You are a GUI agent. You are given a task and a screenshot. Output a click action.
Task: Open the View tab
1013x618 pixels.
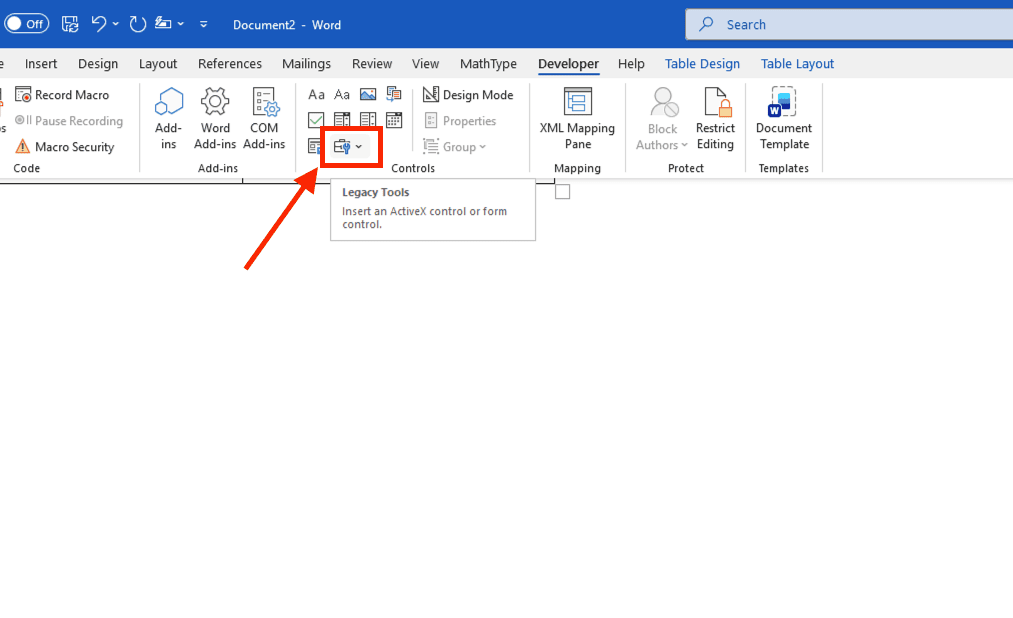click(425, 64)
